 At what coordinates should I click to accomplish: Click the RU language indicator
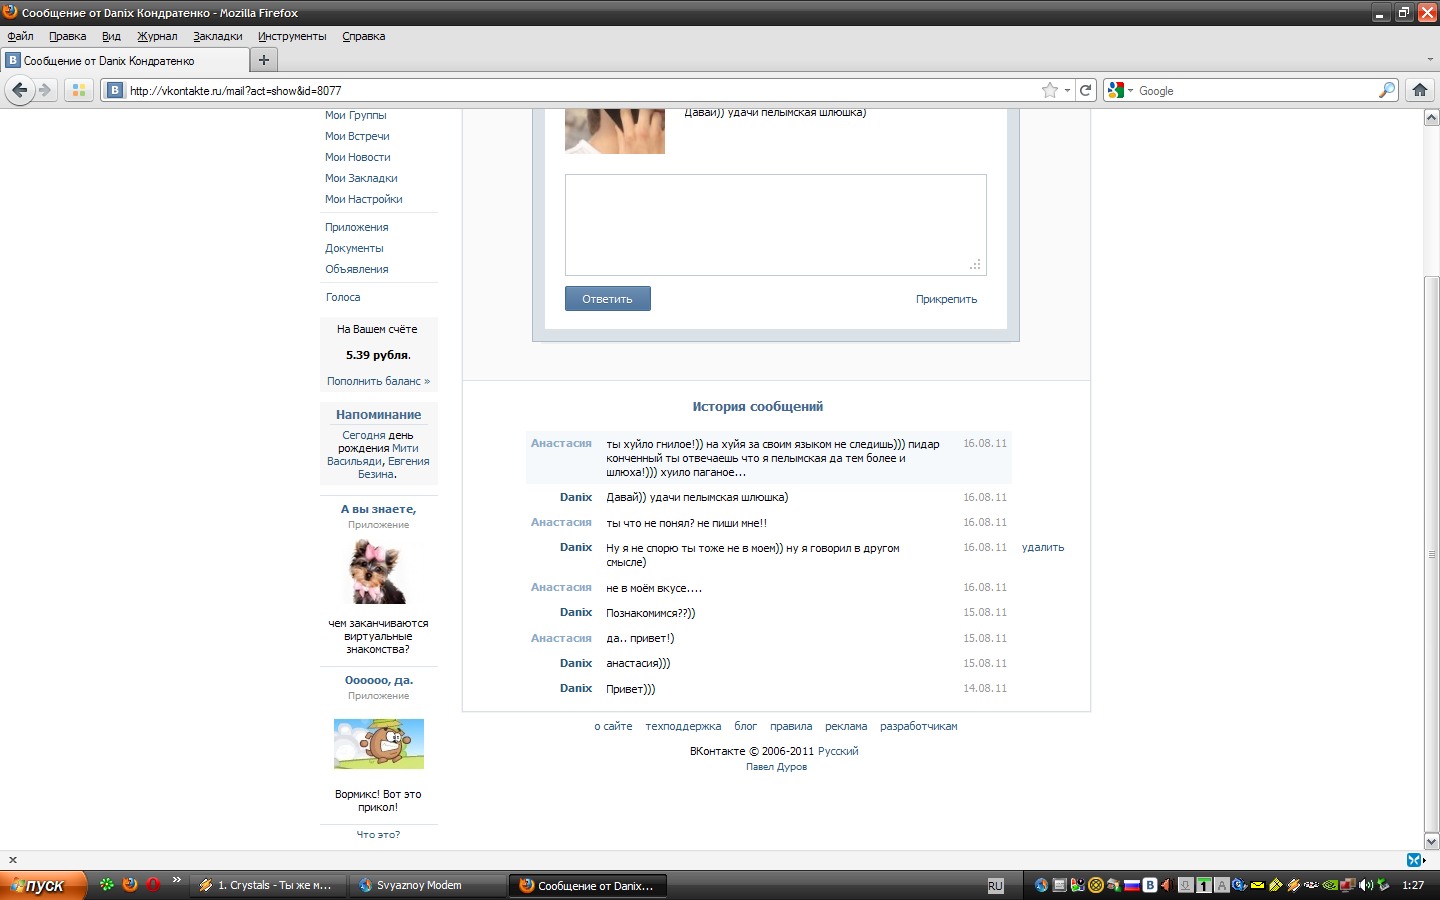[x=995, y=886]
